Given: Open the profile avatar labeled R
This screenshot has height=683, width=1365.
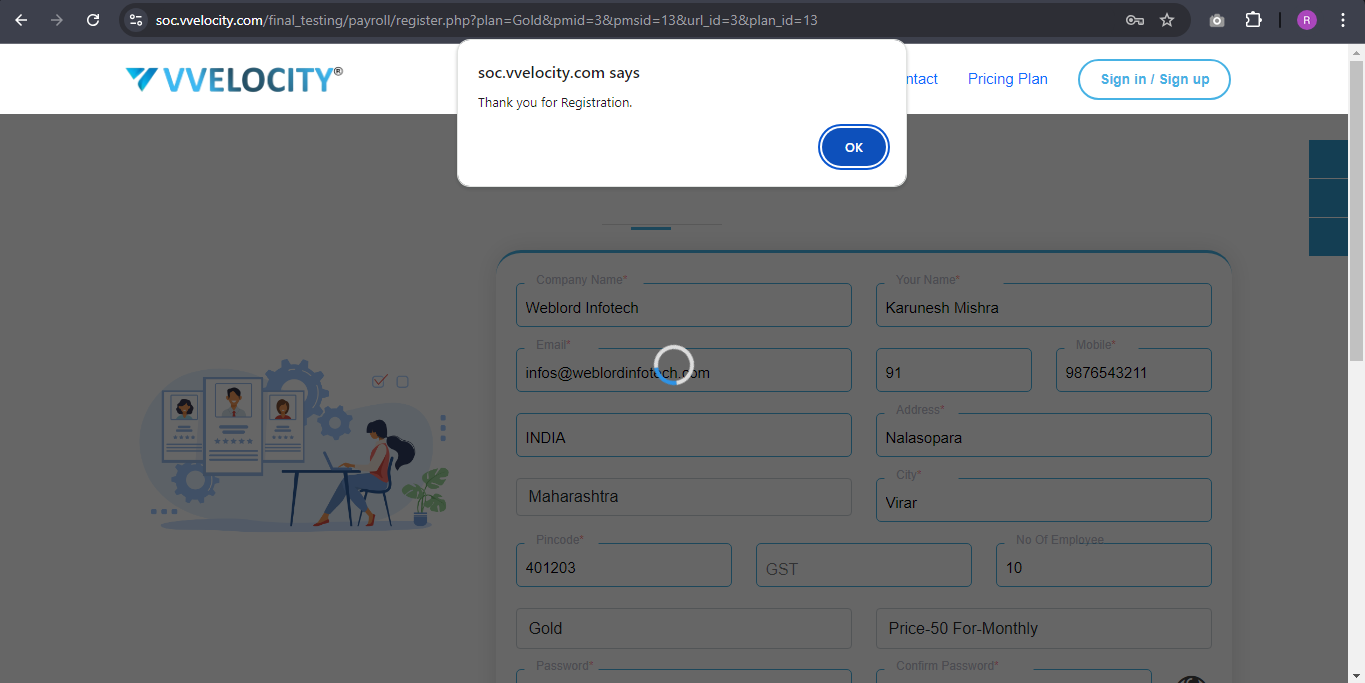Looking at the screenshot, I should coord(1306,20).
